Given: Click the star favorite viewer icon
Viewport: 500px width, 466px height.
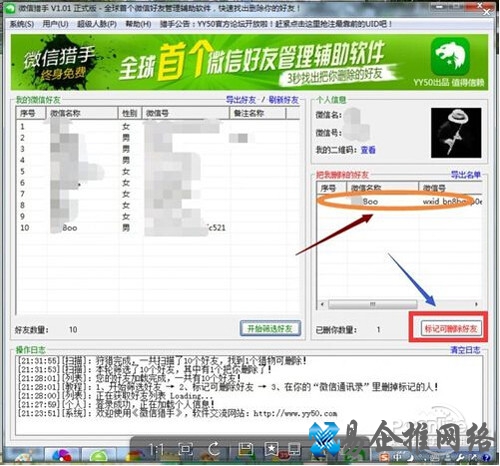Looking at the screenshot, I should (271, 449).
